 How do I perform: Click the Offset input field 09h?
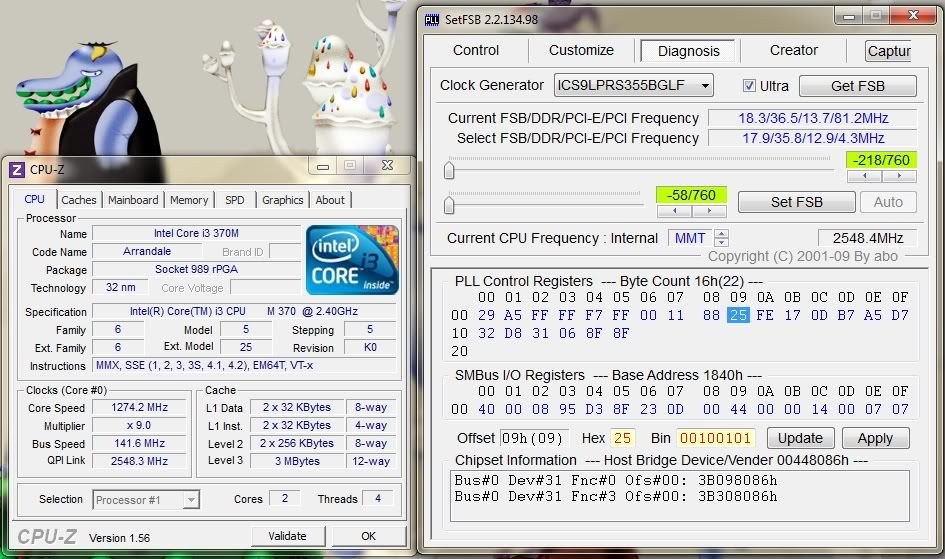[533, 438]
